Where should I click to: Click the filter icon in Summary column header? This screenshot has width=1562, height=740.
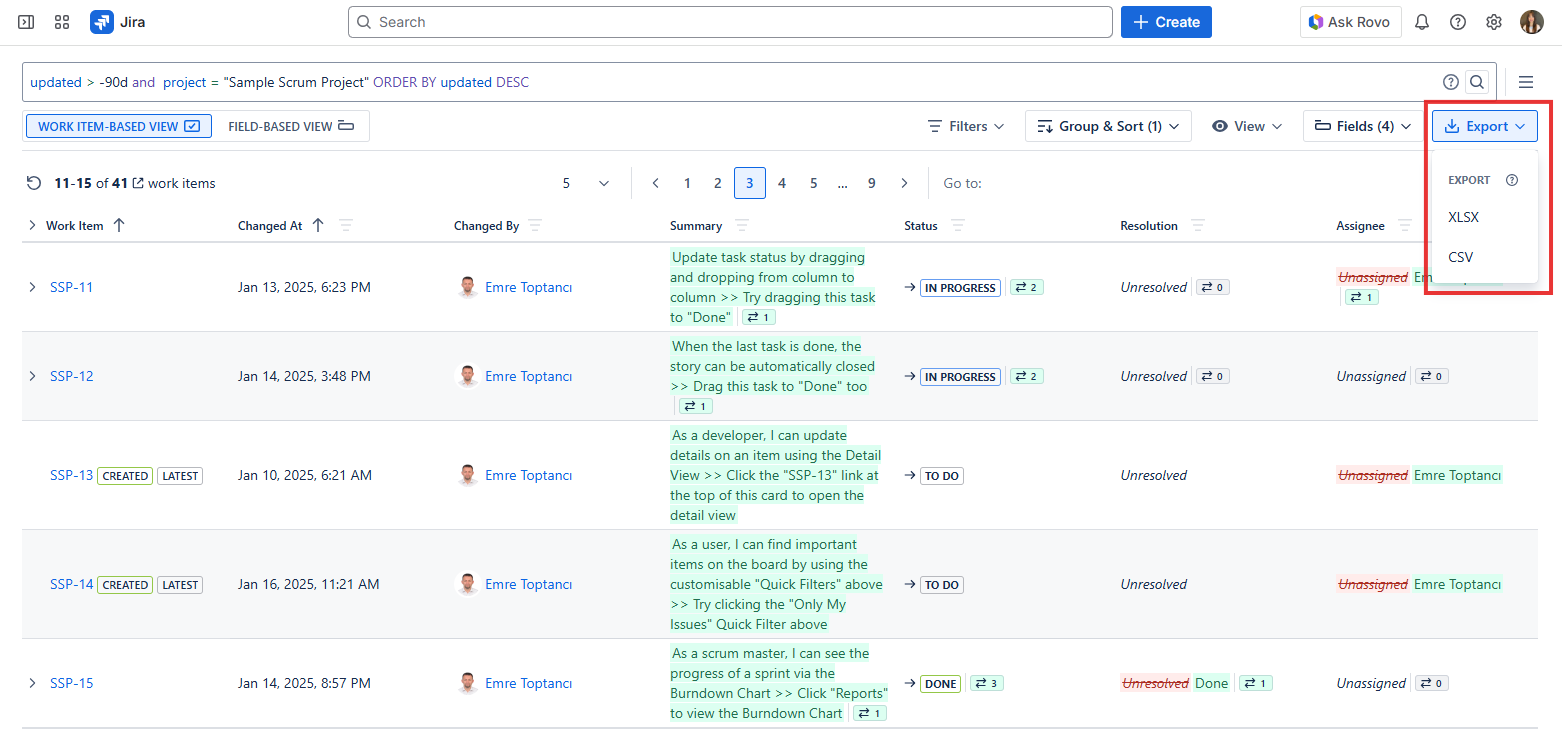742,226
